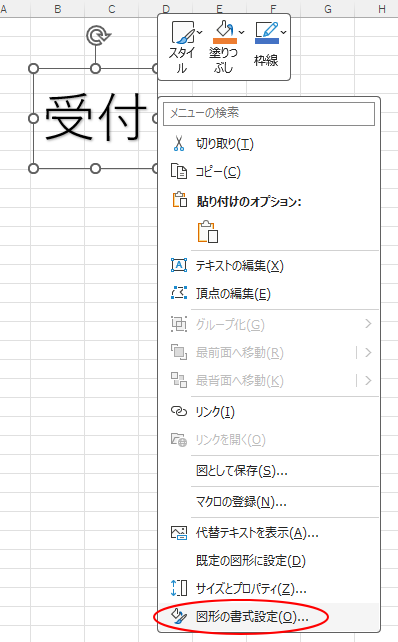Open the Style dropdown arrow

point(200,32)
